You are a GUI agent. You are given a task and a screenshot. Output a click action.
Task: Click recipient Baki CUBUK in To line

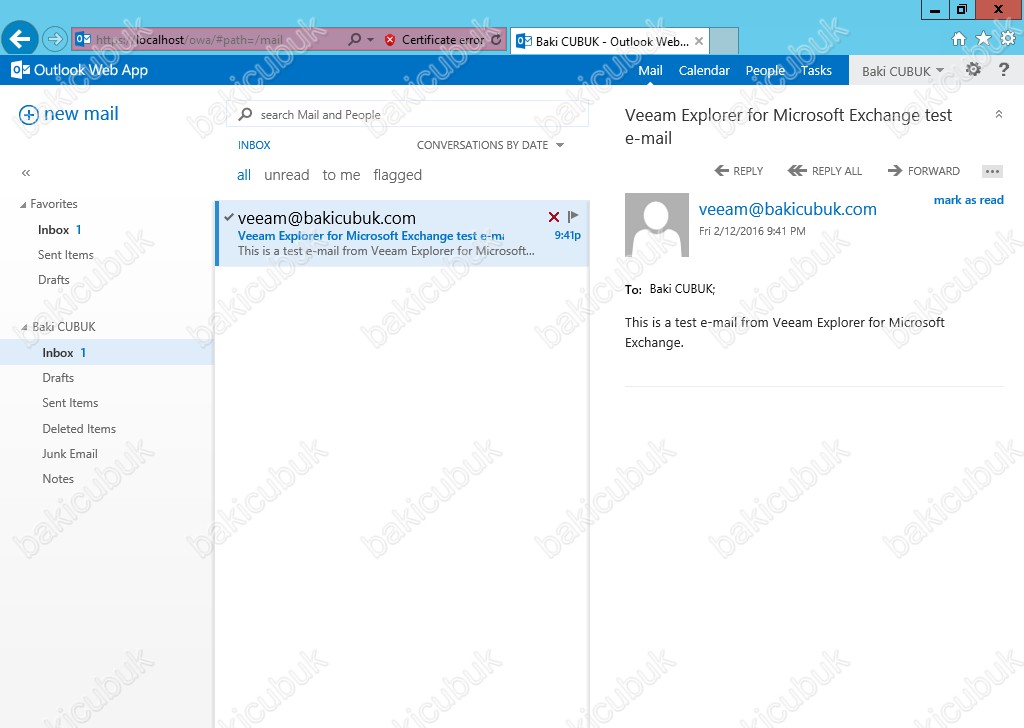(x=682, y=289)
